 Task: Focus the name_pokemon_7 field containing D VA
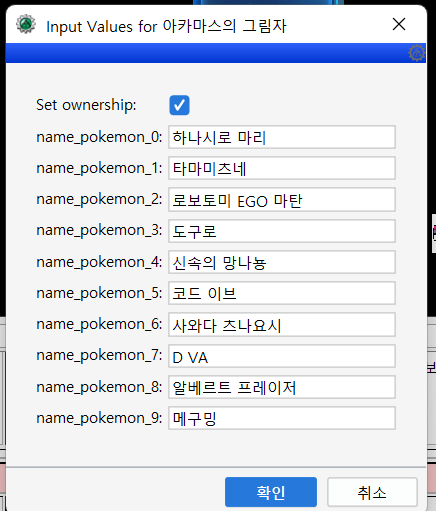tap(282, 356)
